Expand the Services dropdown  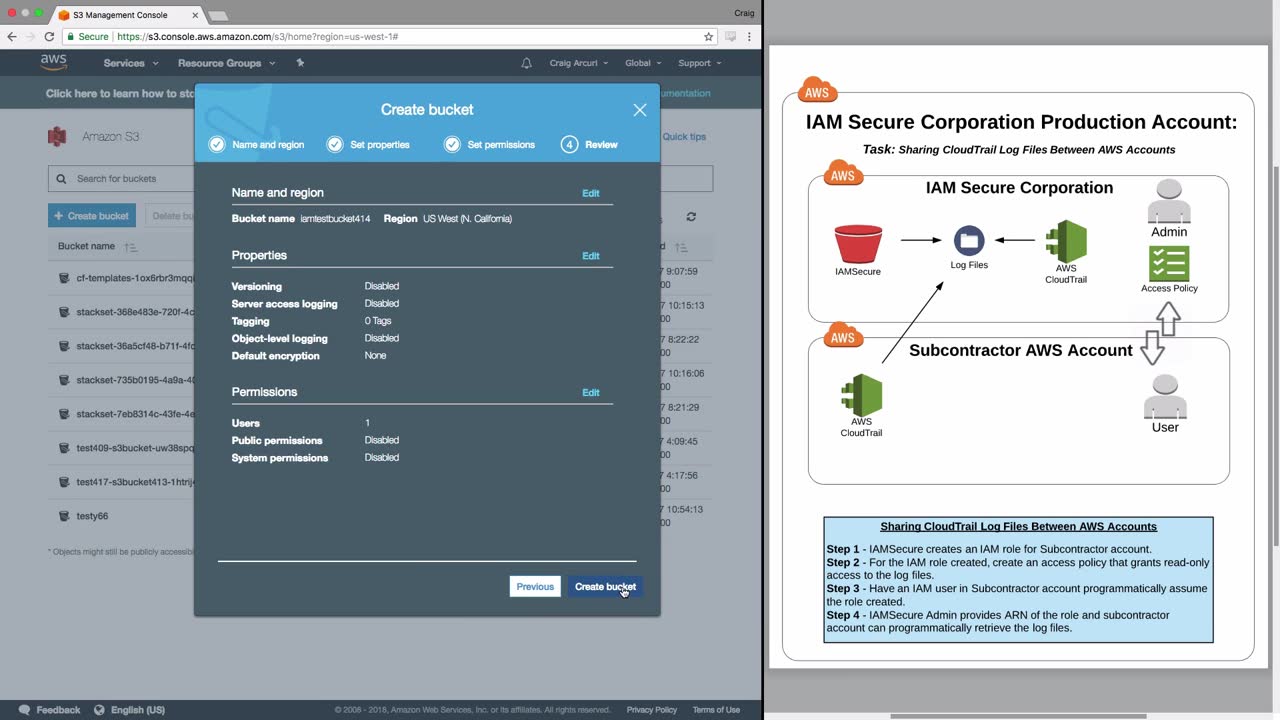pos(131,63)
